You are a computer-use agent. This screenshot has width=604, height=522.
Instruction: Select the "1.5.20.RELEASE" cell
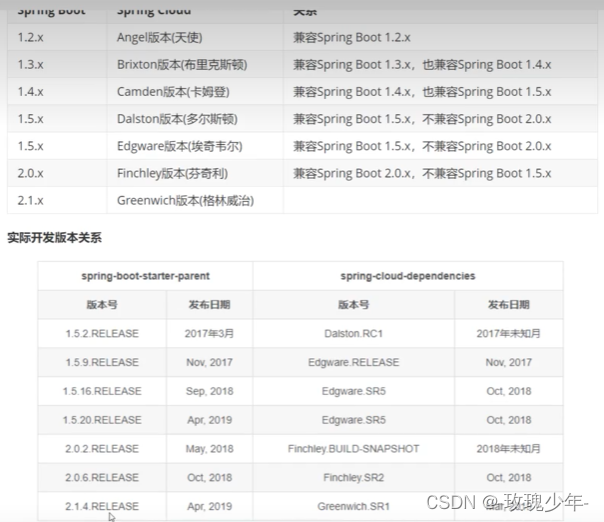pos(102,420)
